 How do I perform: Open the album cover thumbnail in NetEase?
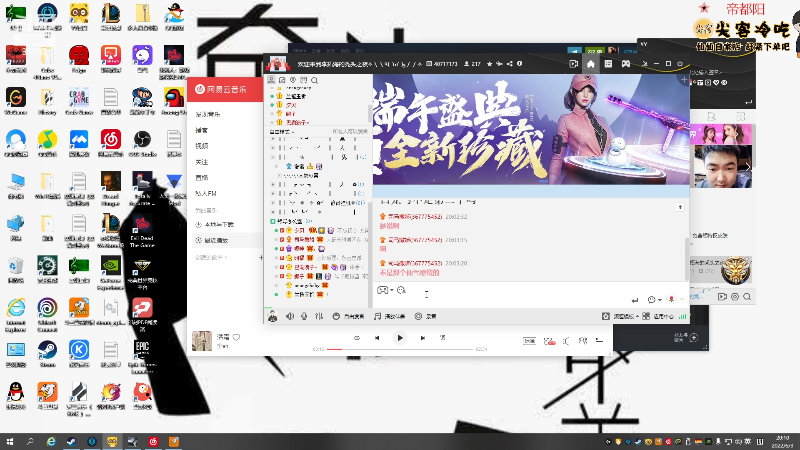pyautogui.click(x=202, y=341)
